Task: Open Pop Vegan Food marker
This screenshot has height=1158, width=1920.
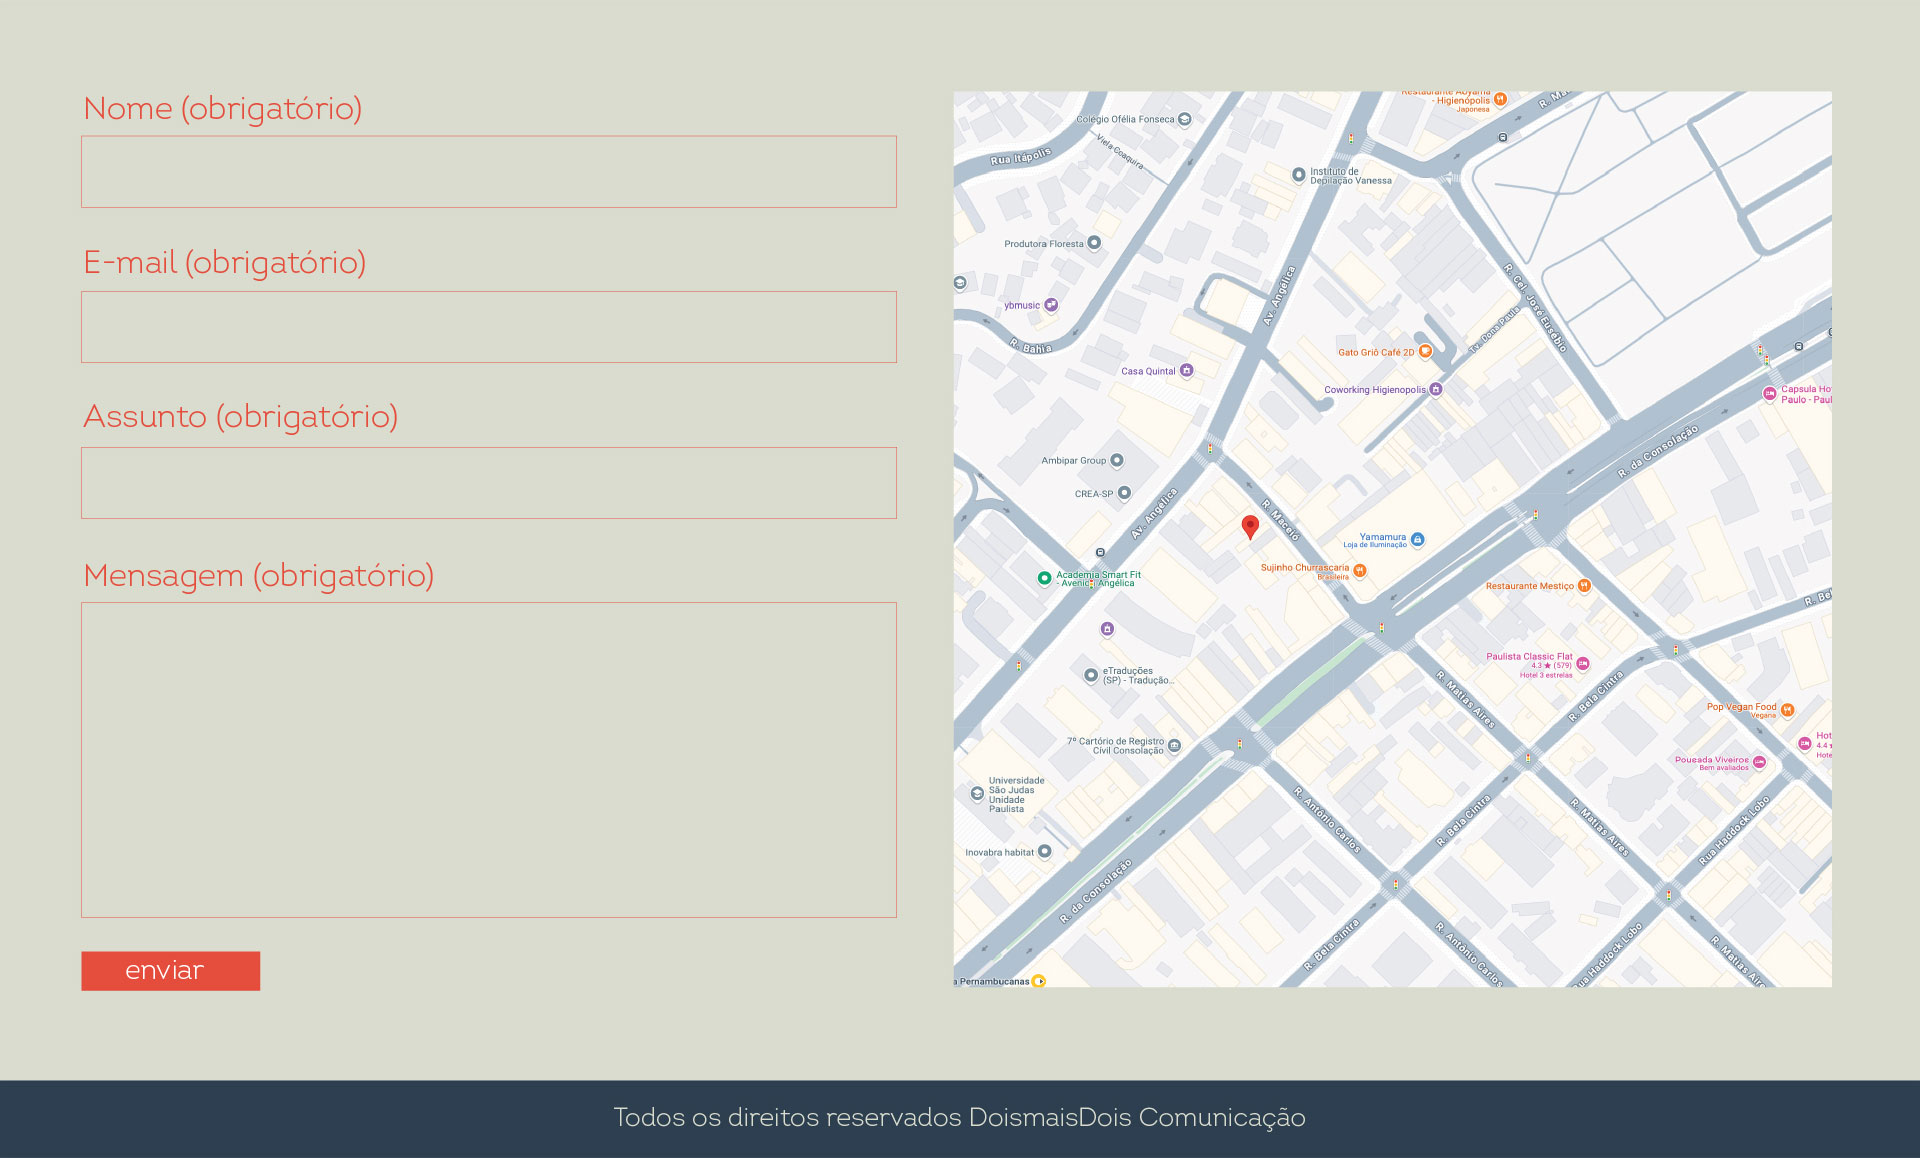Action: click(1787, 710)
